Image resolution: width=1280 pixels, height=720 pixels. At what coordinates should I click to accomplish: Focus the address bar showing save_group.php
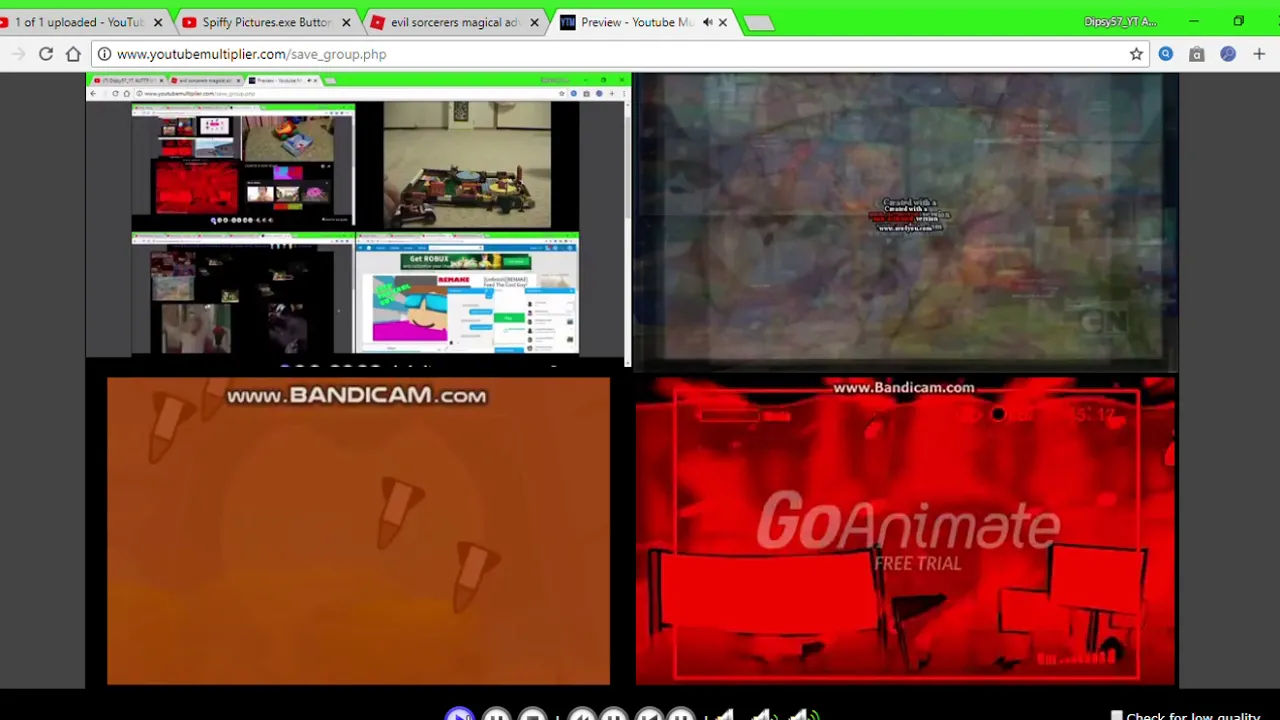click(620, 54)
